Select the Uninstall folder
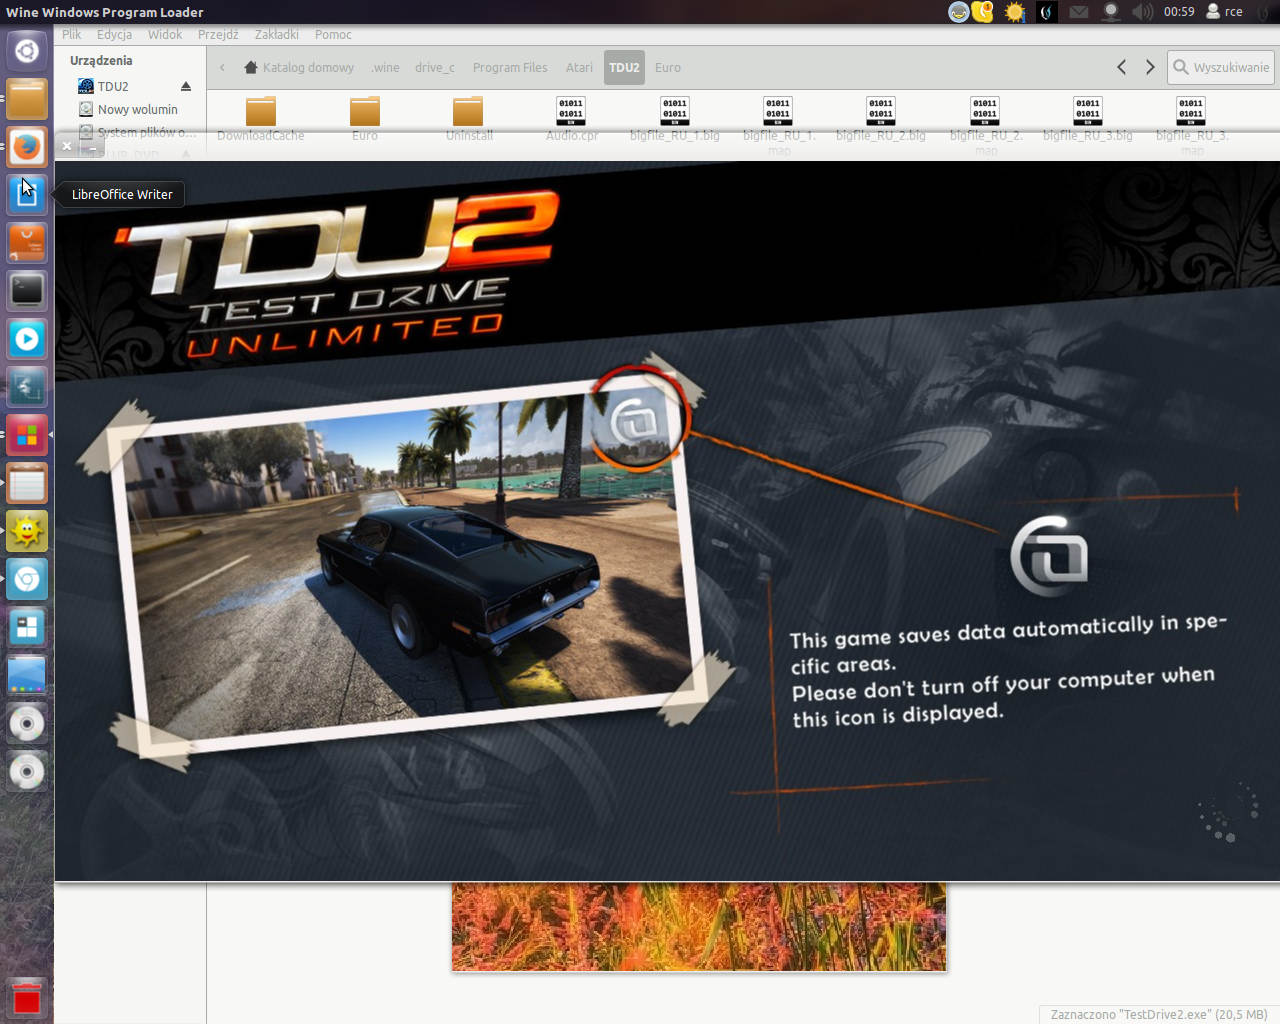The width and height of the screenshot is (1280, 1024). click(x=468, y=118)
